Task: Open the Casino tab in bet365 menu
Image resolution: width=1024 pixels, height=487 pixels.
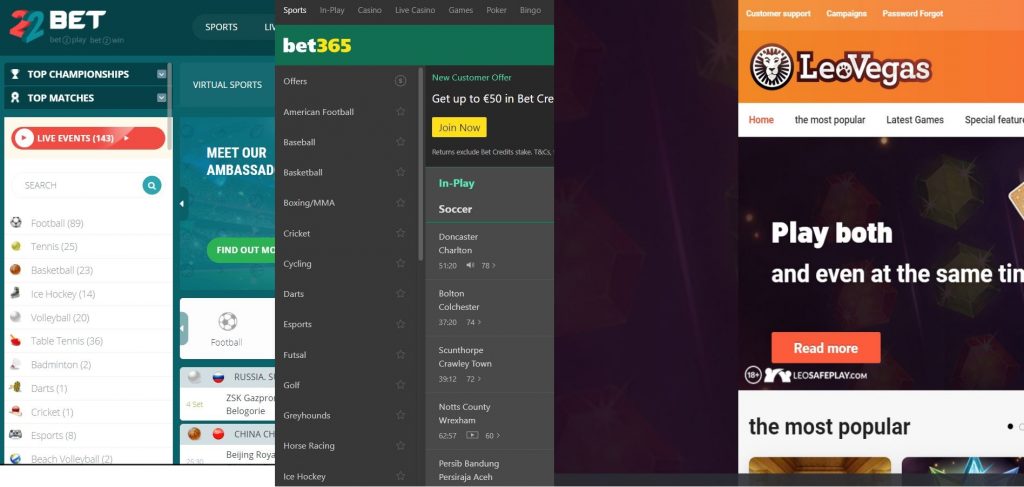Action: [370, 10]
